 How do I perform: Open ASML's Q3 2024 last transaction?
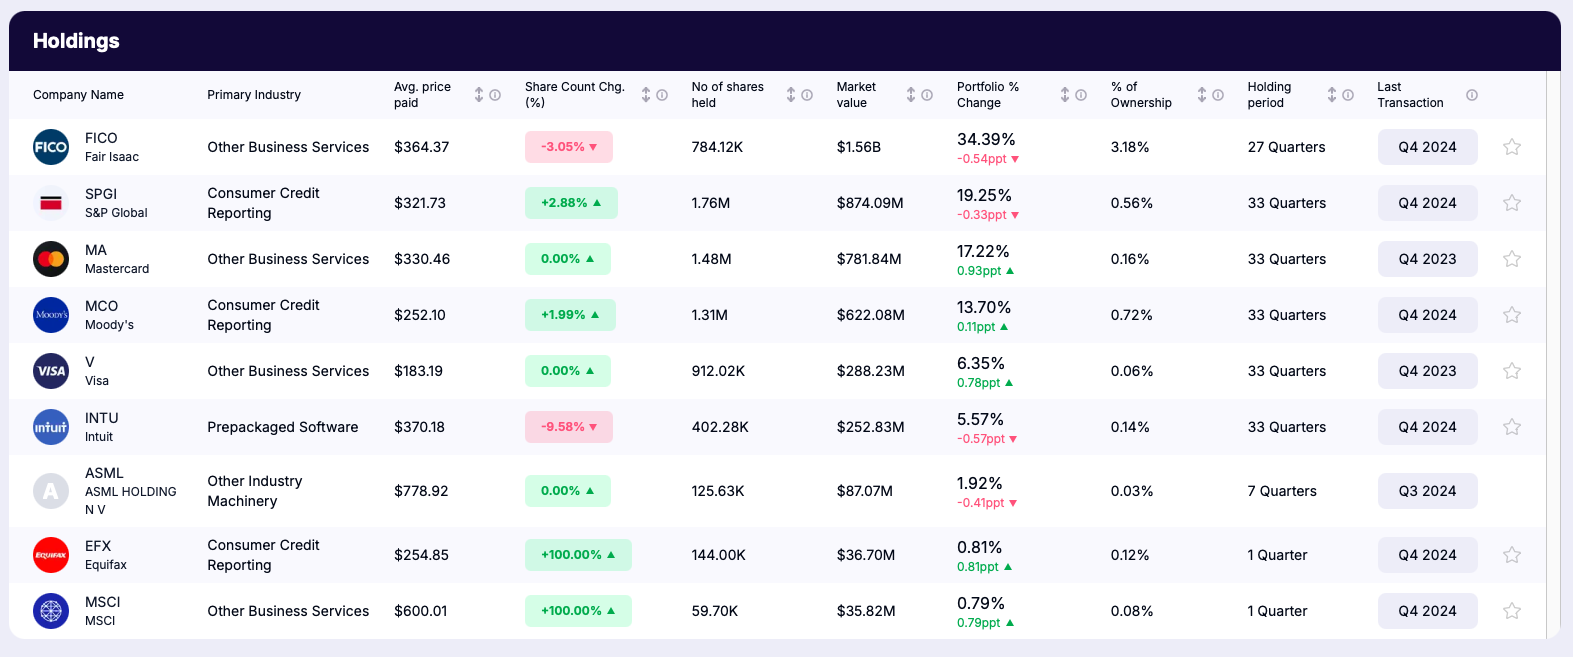[1427, 491]
